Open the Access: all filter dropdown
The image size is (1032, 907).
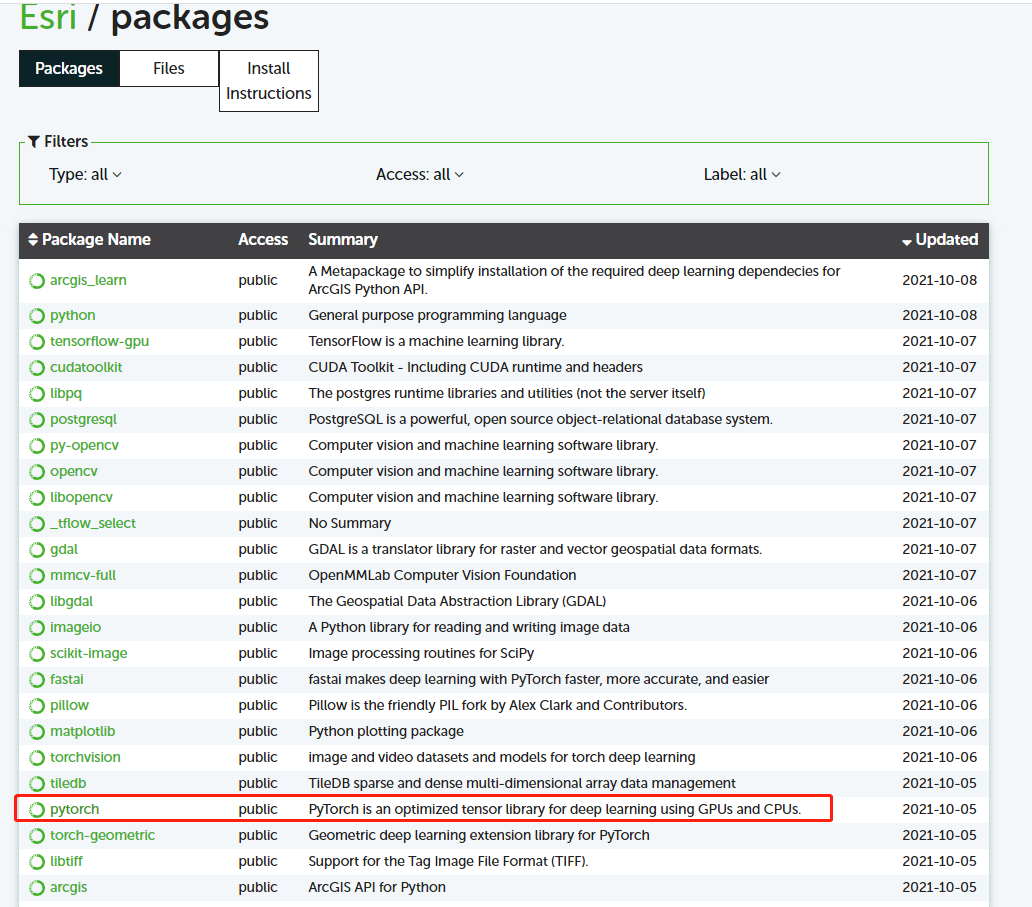420,174
